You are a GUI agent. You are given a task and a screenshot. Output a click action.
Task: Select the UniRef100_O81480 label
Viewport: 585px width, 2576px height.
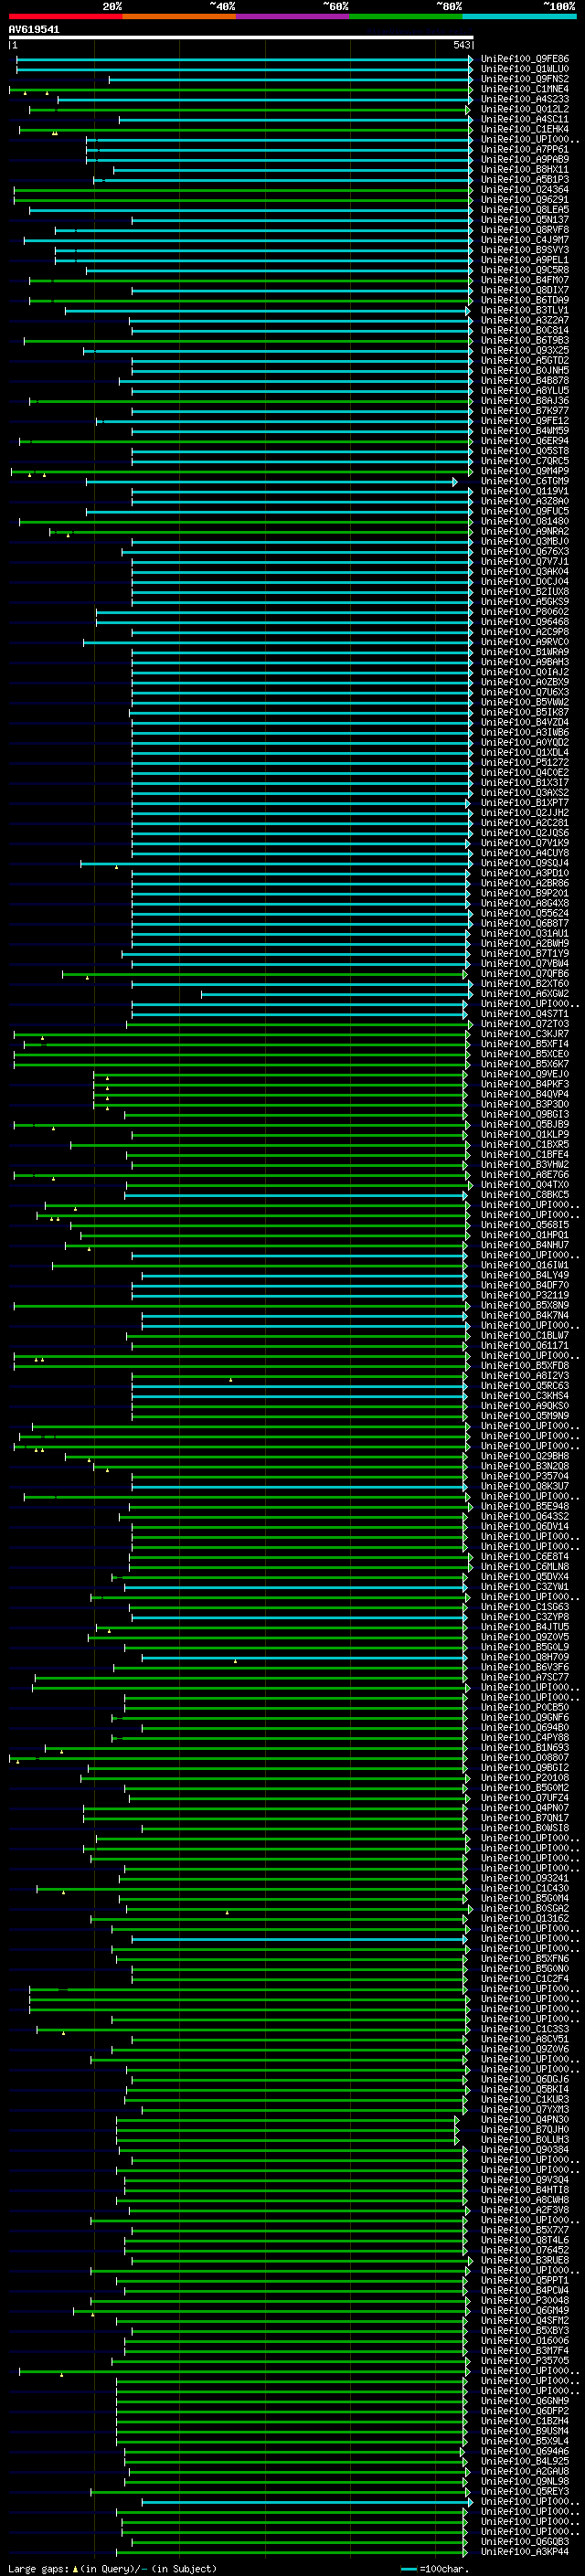coord(524,521)
